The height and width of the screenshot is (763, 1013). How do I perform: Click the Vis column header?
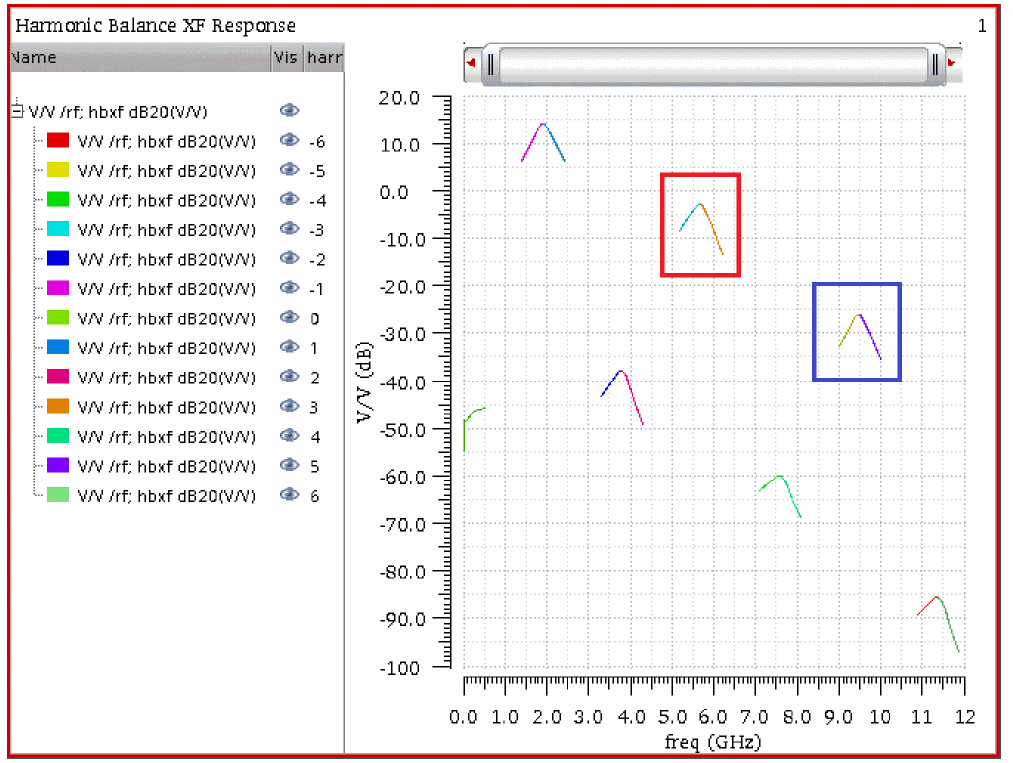pyautogui.click(x=287, y=57)
